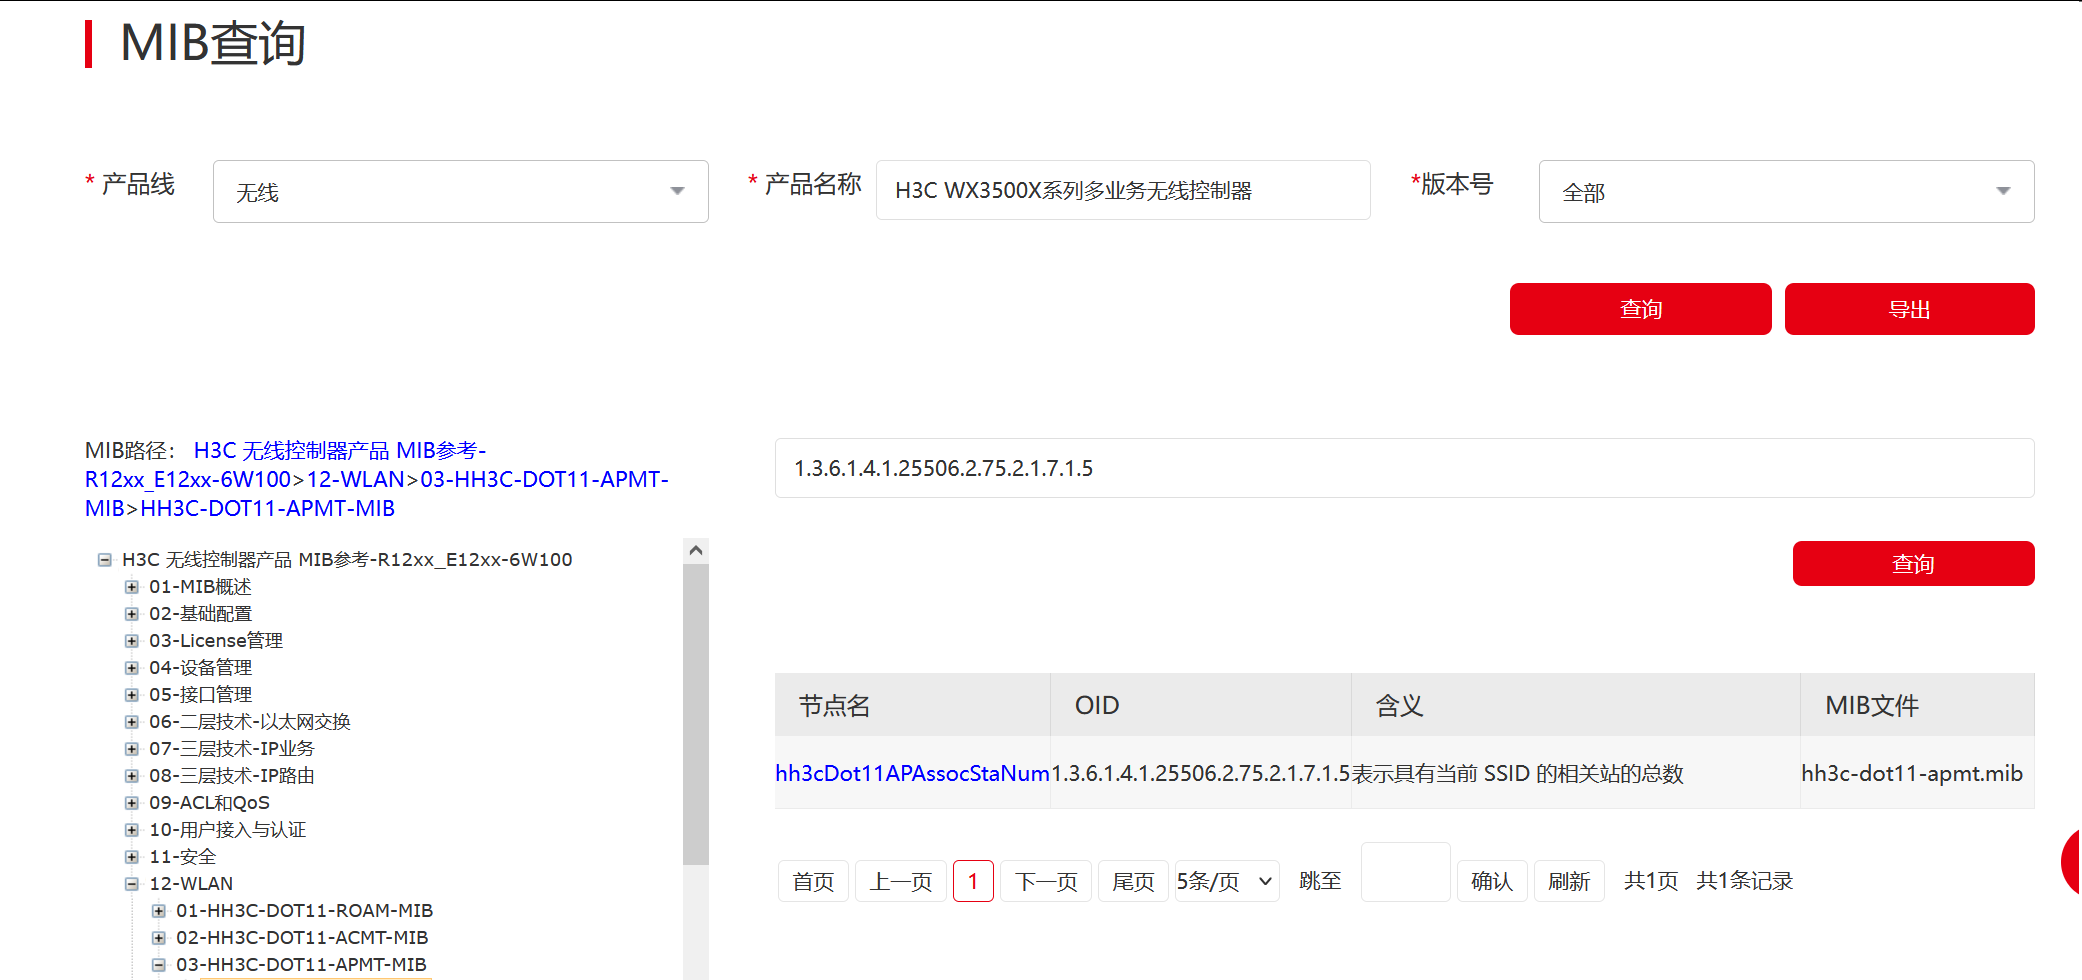Select the 01-MIB概述 tree item label
Viewport: 2082px width, 980px height.
200,587
